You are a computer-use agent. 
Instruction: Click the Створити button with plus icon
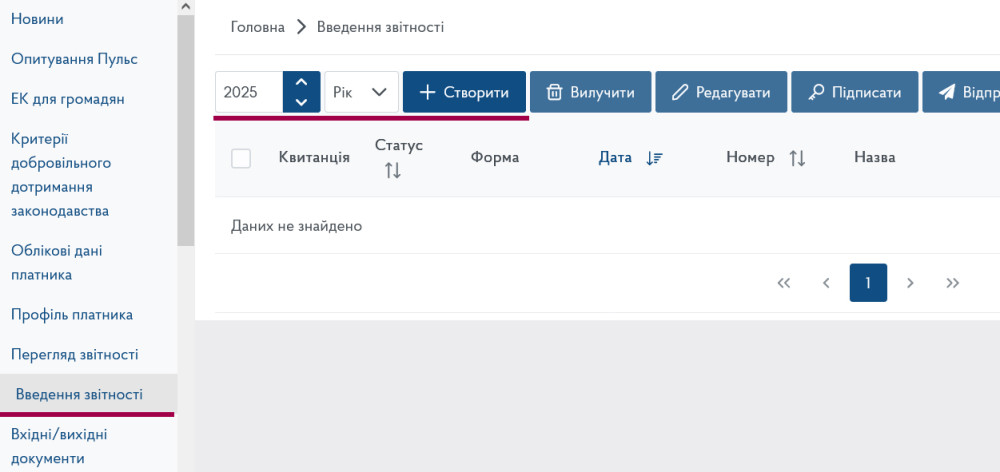point(464,92)
